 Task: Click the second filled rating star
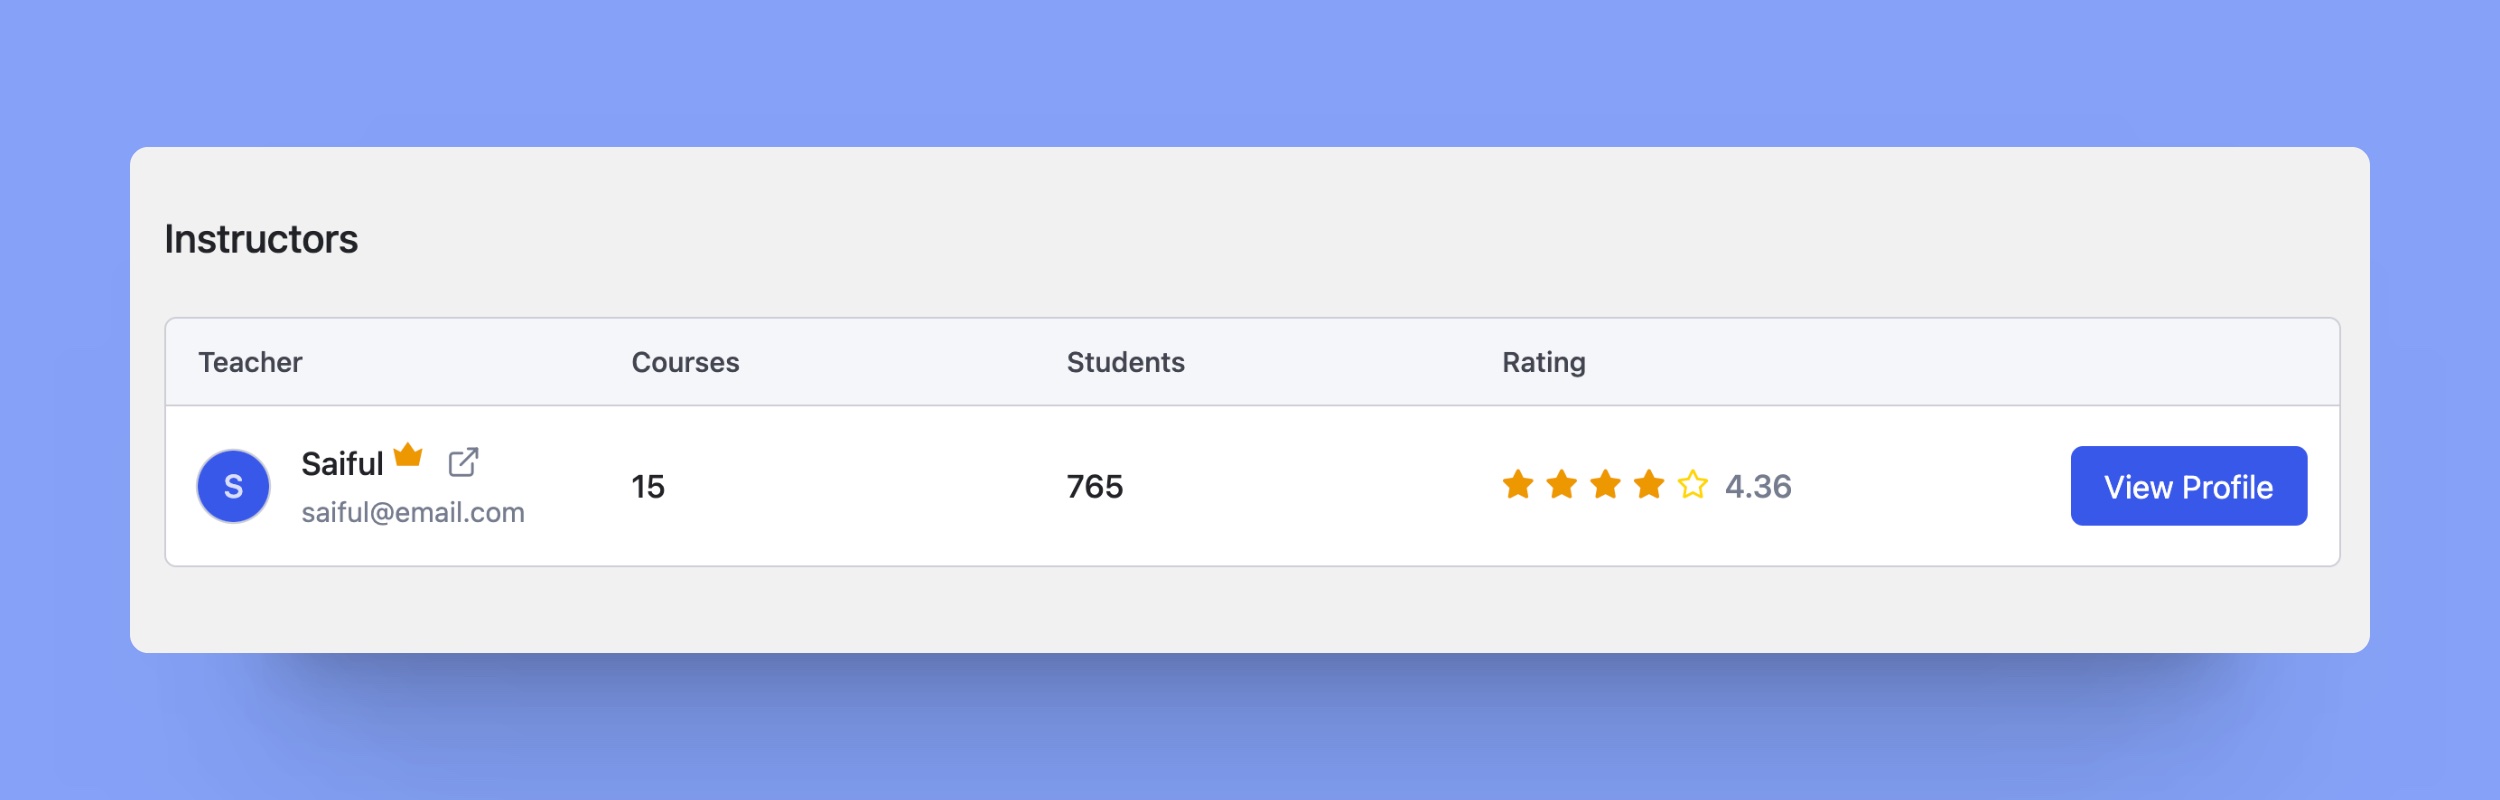[x=1562, y=485]
